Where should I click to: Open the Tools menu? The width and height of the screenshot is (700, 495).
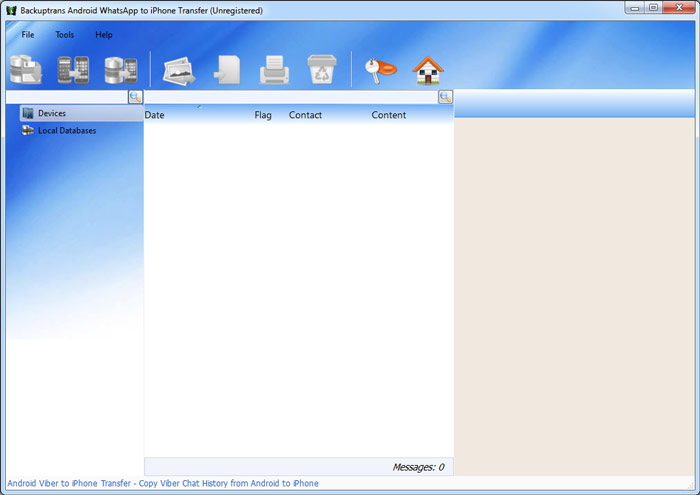[65, 35]
